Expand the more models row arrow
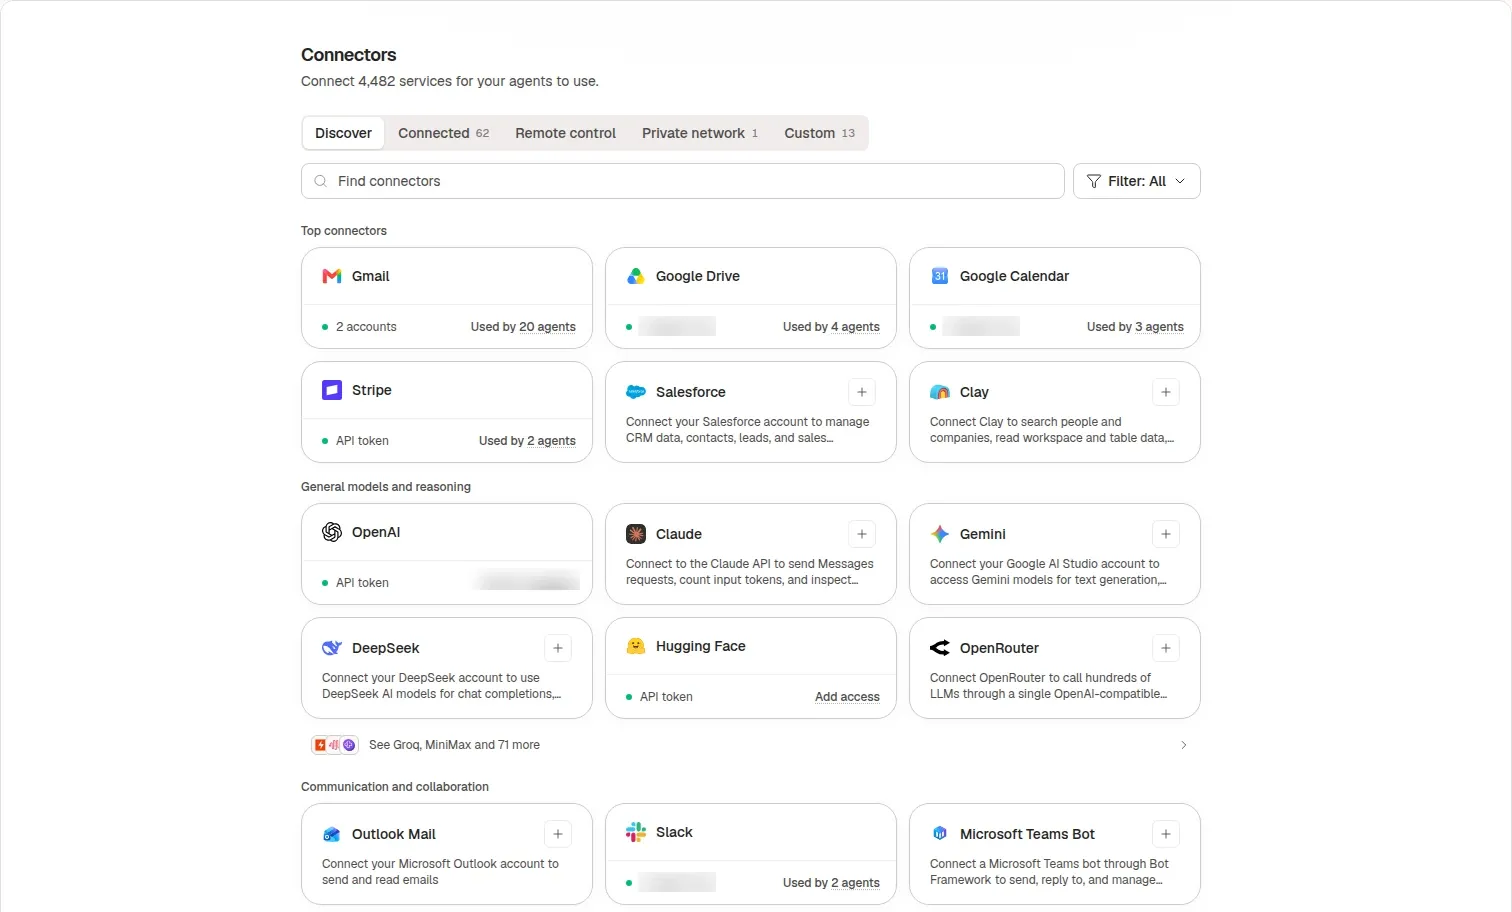Screen dimensions: 1512x912 pos(1184,745)
